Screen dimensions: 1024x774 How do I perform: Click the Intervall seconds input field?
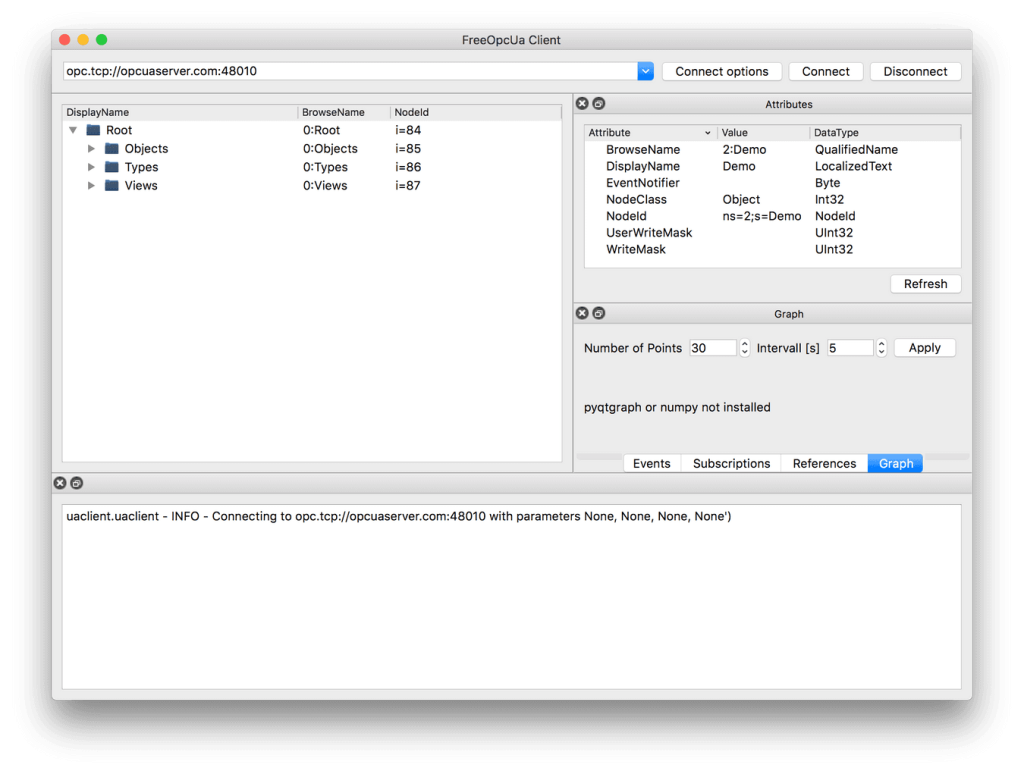pyautogui.click(x=849, y=348)
